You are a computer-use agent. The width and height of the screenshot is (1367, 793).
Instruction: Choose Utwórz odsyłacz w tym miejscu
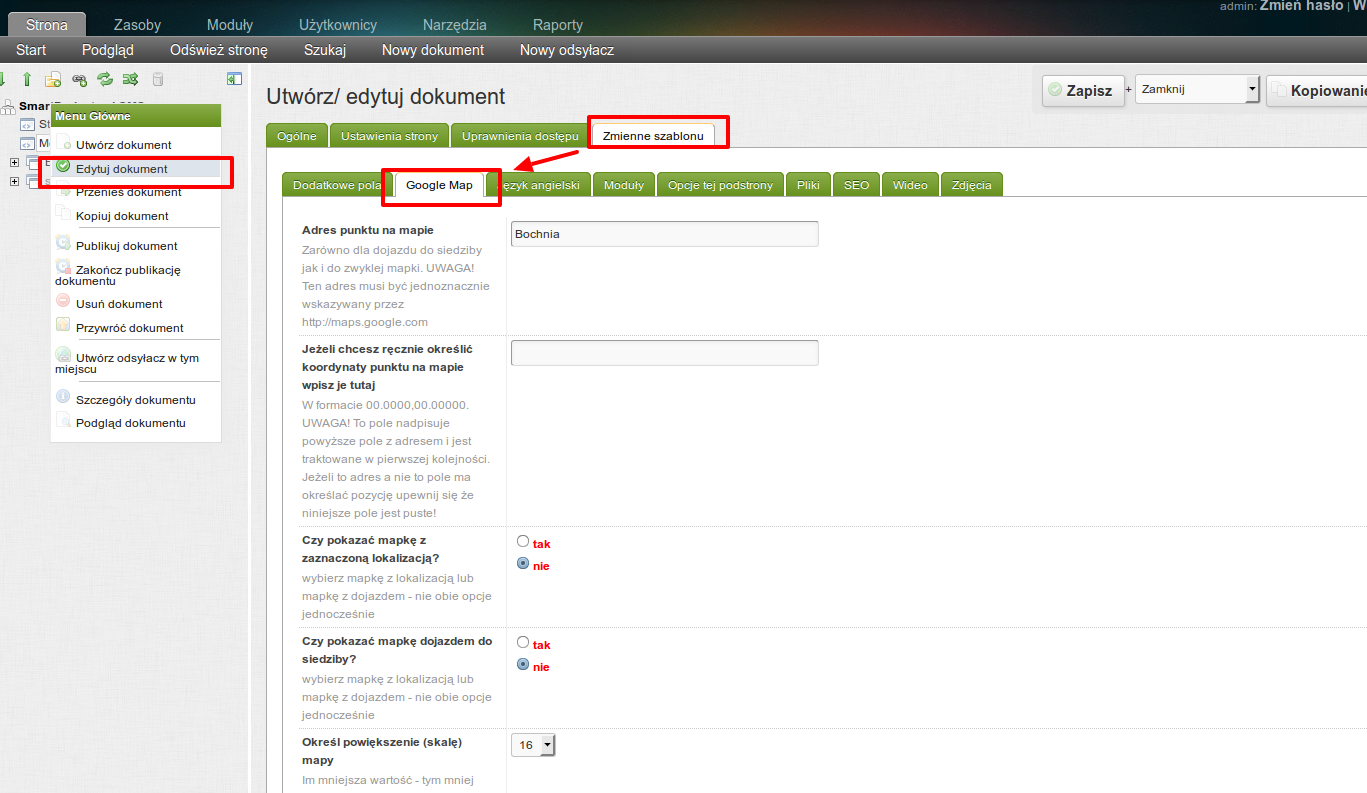pos(127,363)
